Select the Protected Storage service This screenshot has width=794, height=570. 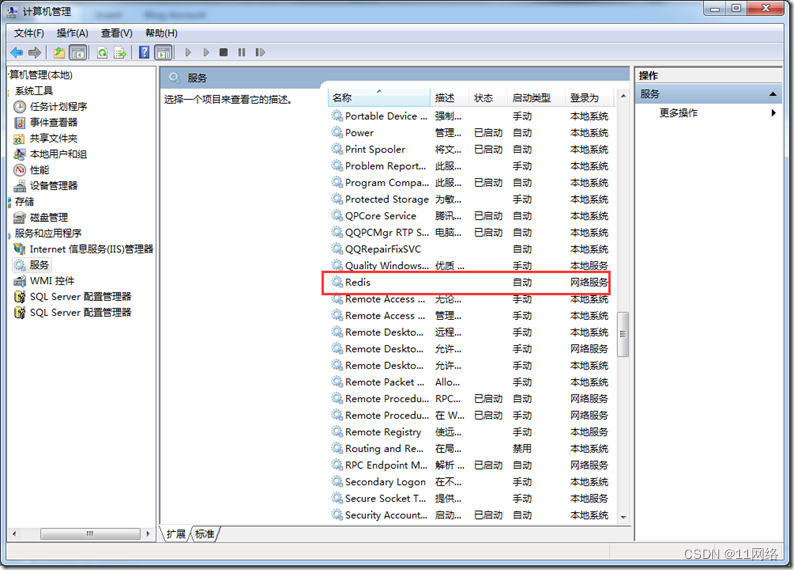(471, 199)
